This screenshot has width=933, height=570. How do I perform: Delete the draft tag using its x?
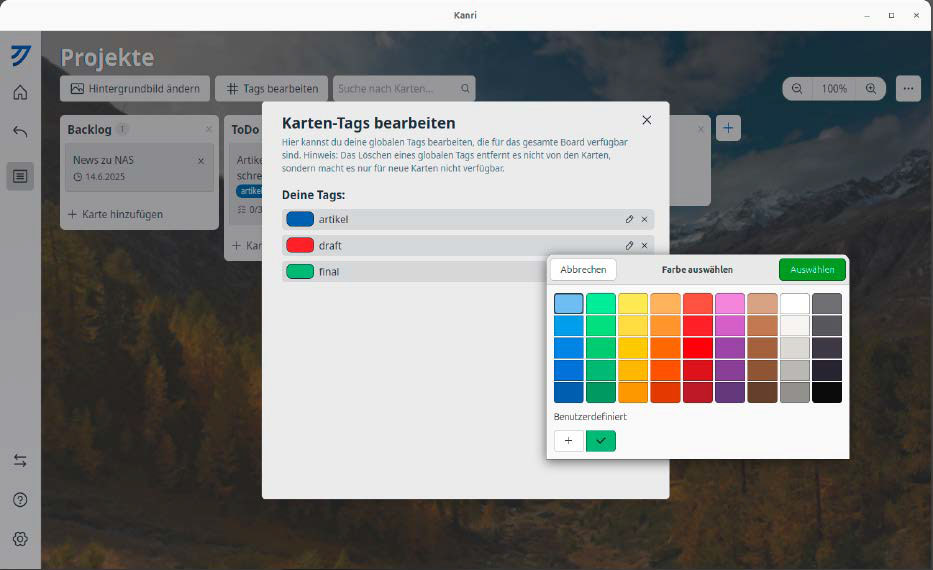pyautogui.click(x=645, y=245)
